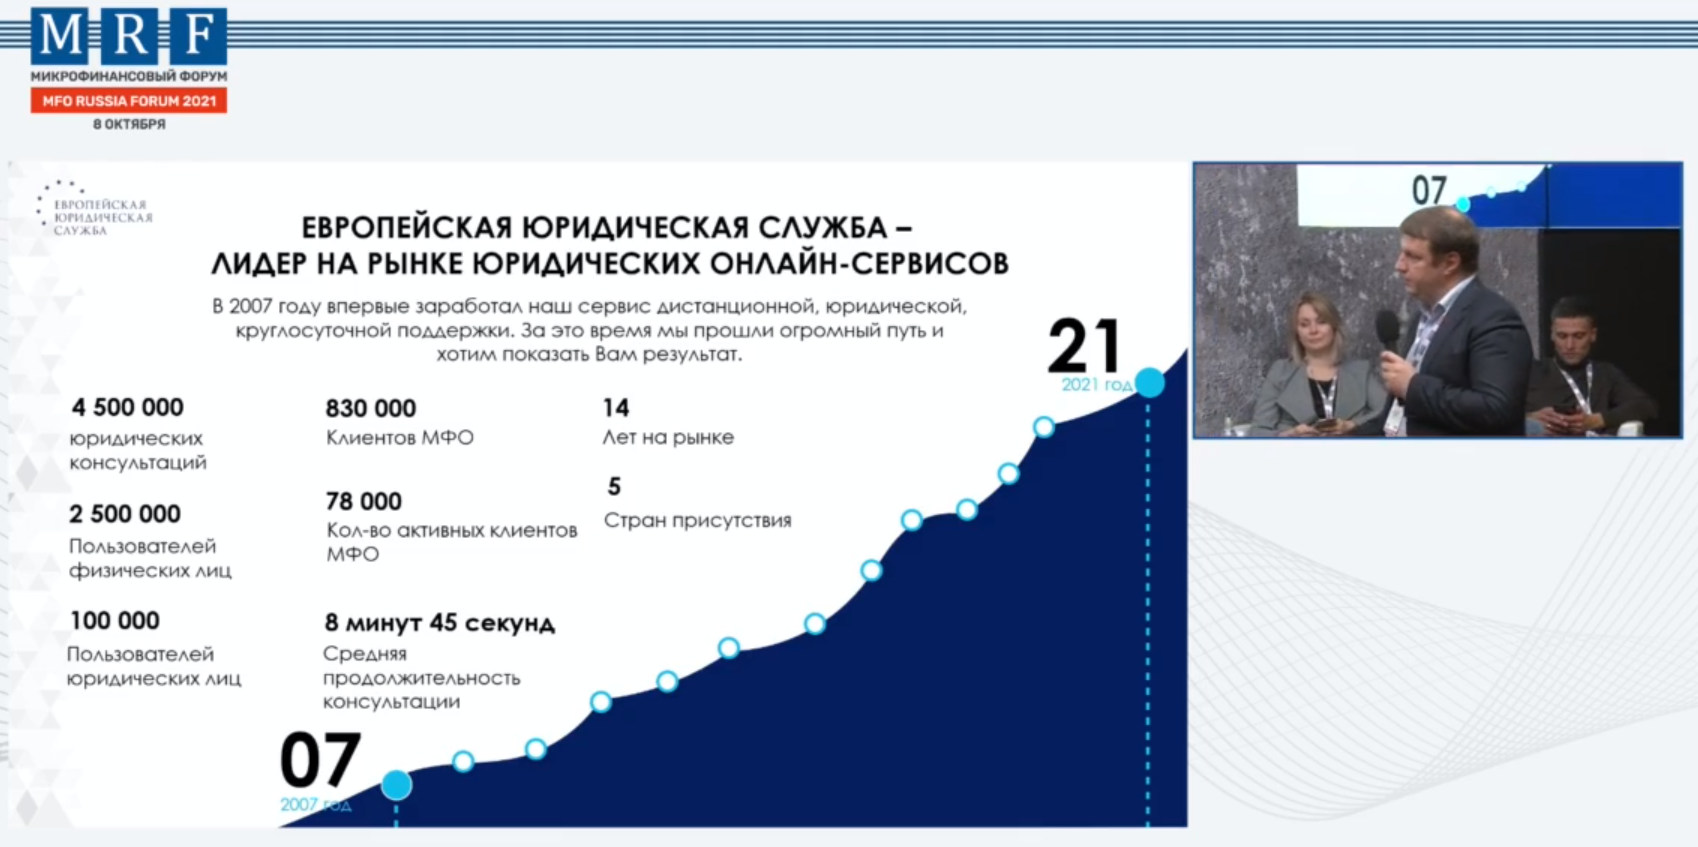The width and height of the screenshot is (1698, 847).
Task: Click the slide title "ЕВРОПЕЙСКАЯ ЮРИДИЧЕСКАЯ СЛУЖБА –"
Action: pos(607,227)
